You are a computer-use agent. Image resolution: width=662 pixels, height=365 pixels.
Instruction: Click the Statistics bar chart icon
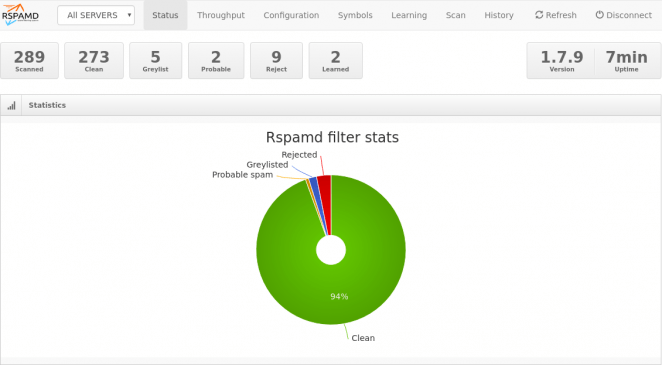11,105
